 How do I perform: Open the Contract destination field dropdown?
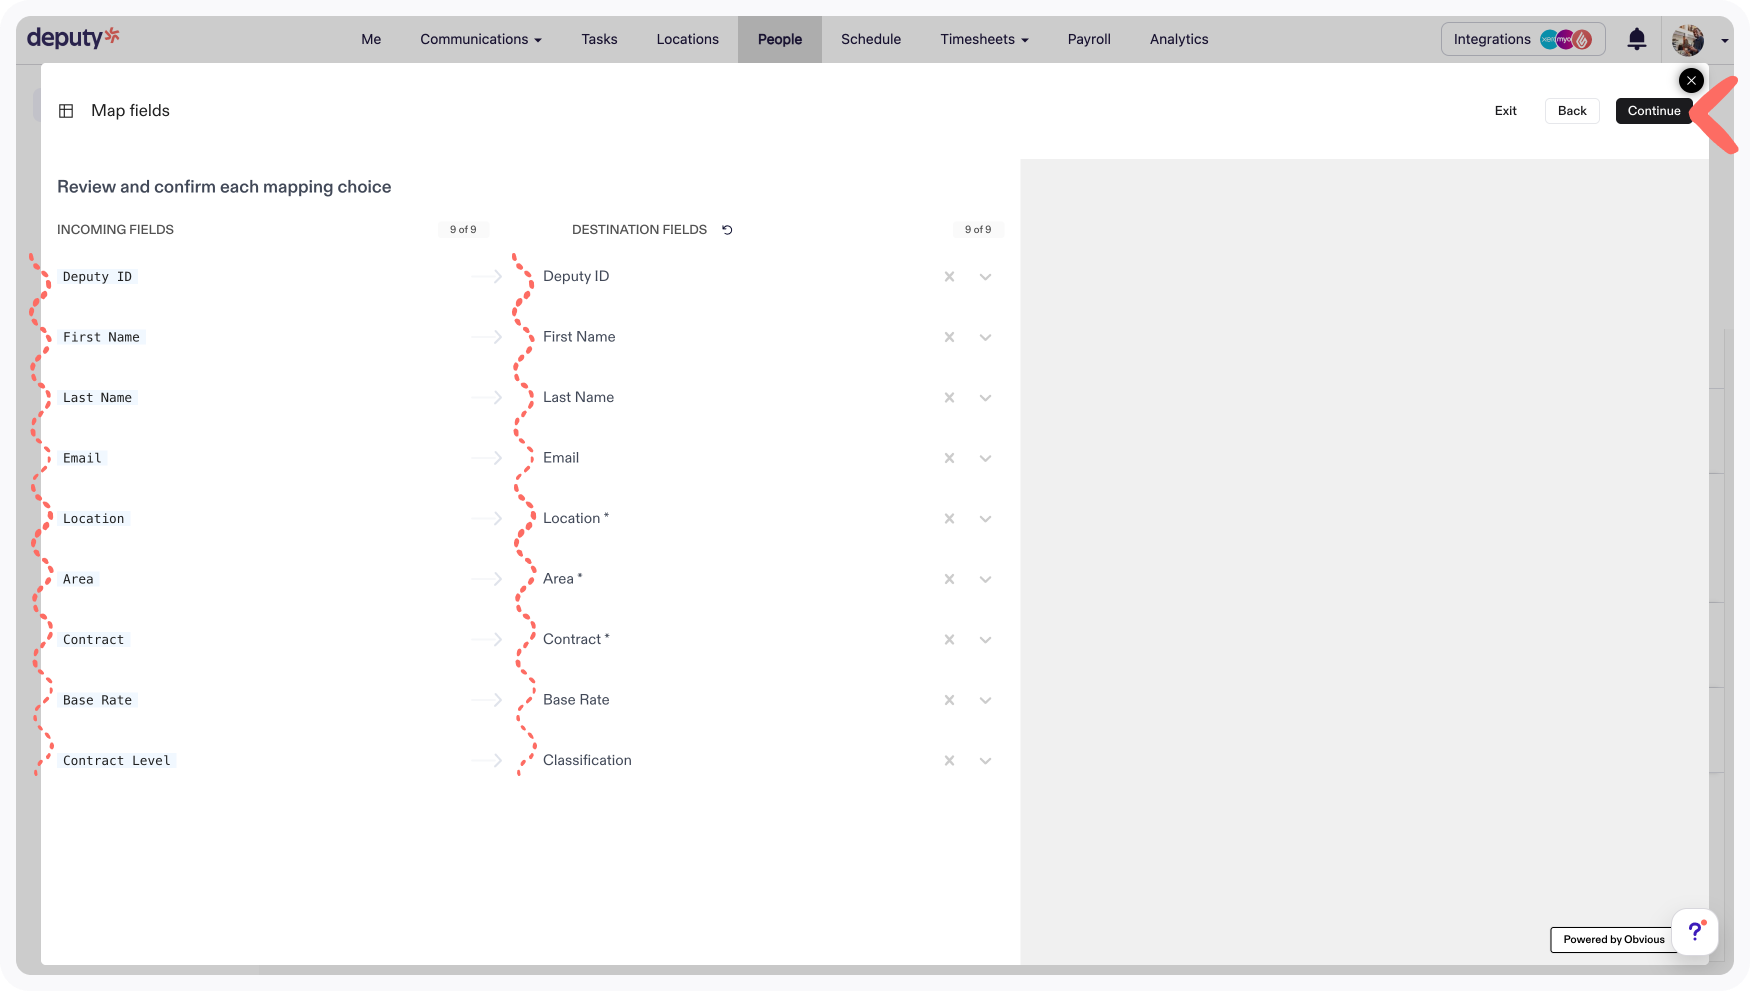[985, 640]
